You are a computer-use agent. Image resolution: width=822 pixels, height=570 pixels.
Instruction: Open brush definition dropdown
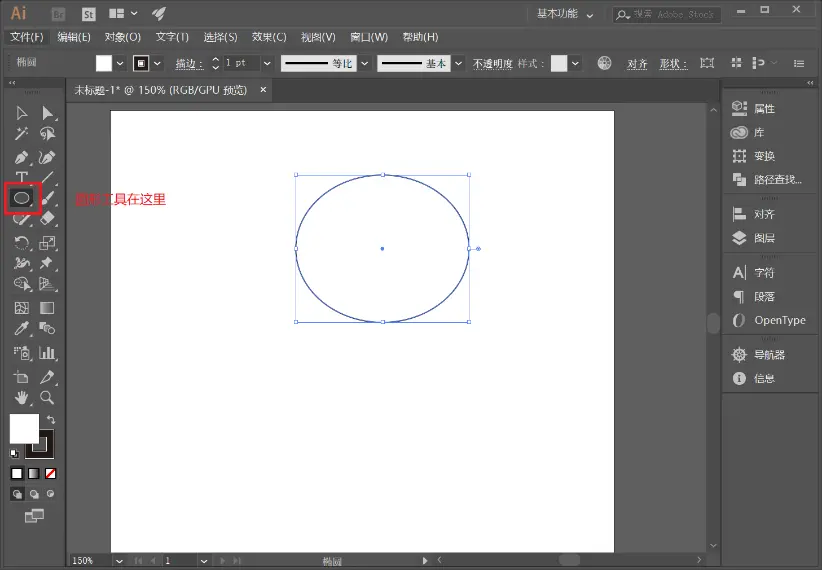[459, 63]
